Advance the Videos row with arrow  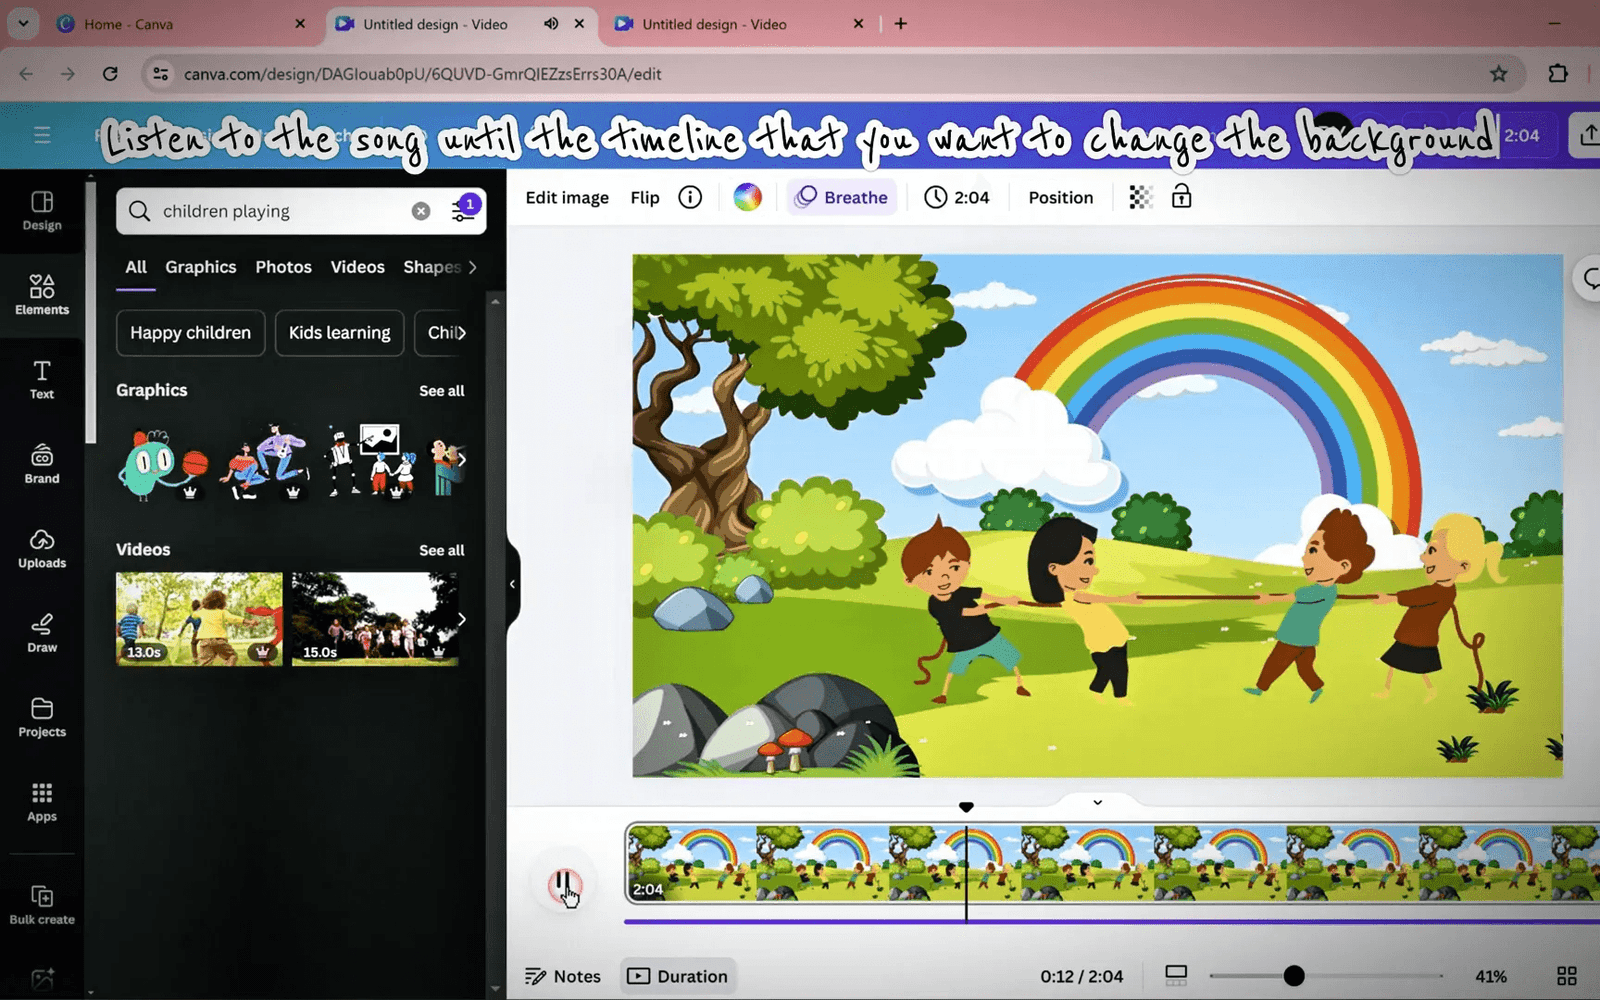point(461,619)
